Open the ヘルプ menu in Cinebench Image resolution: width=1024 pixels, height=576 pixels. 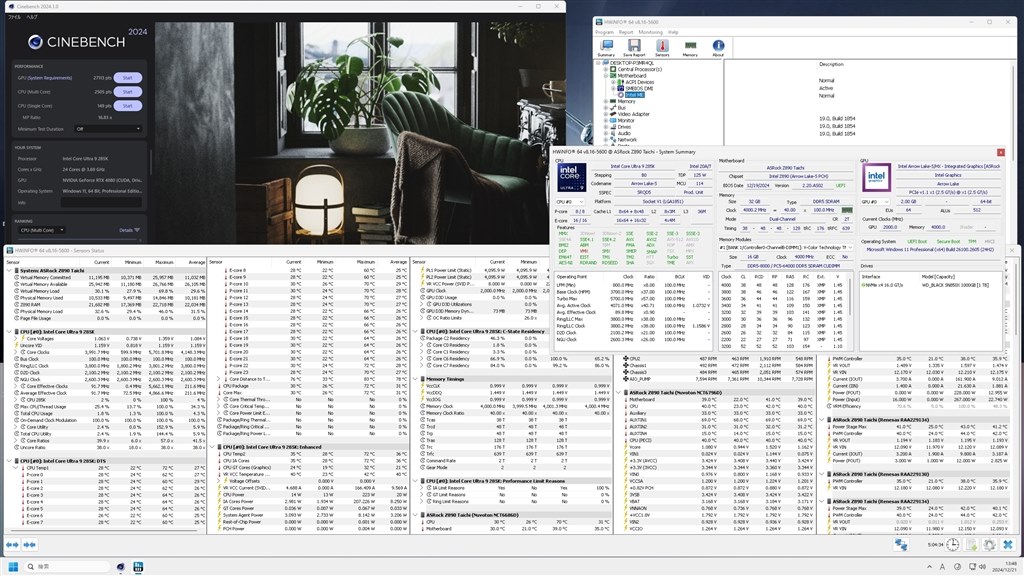tap(31, 17)
